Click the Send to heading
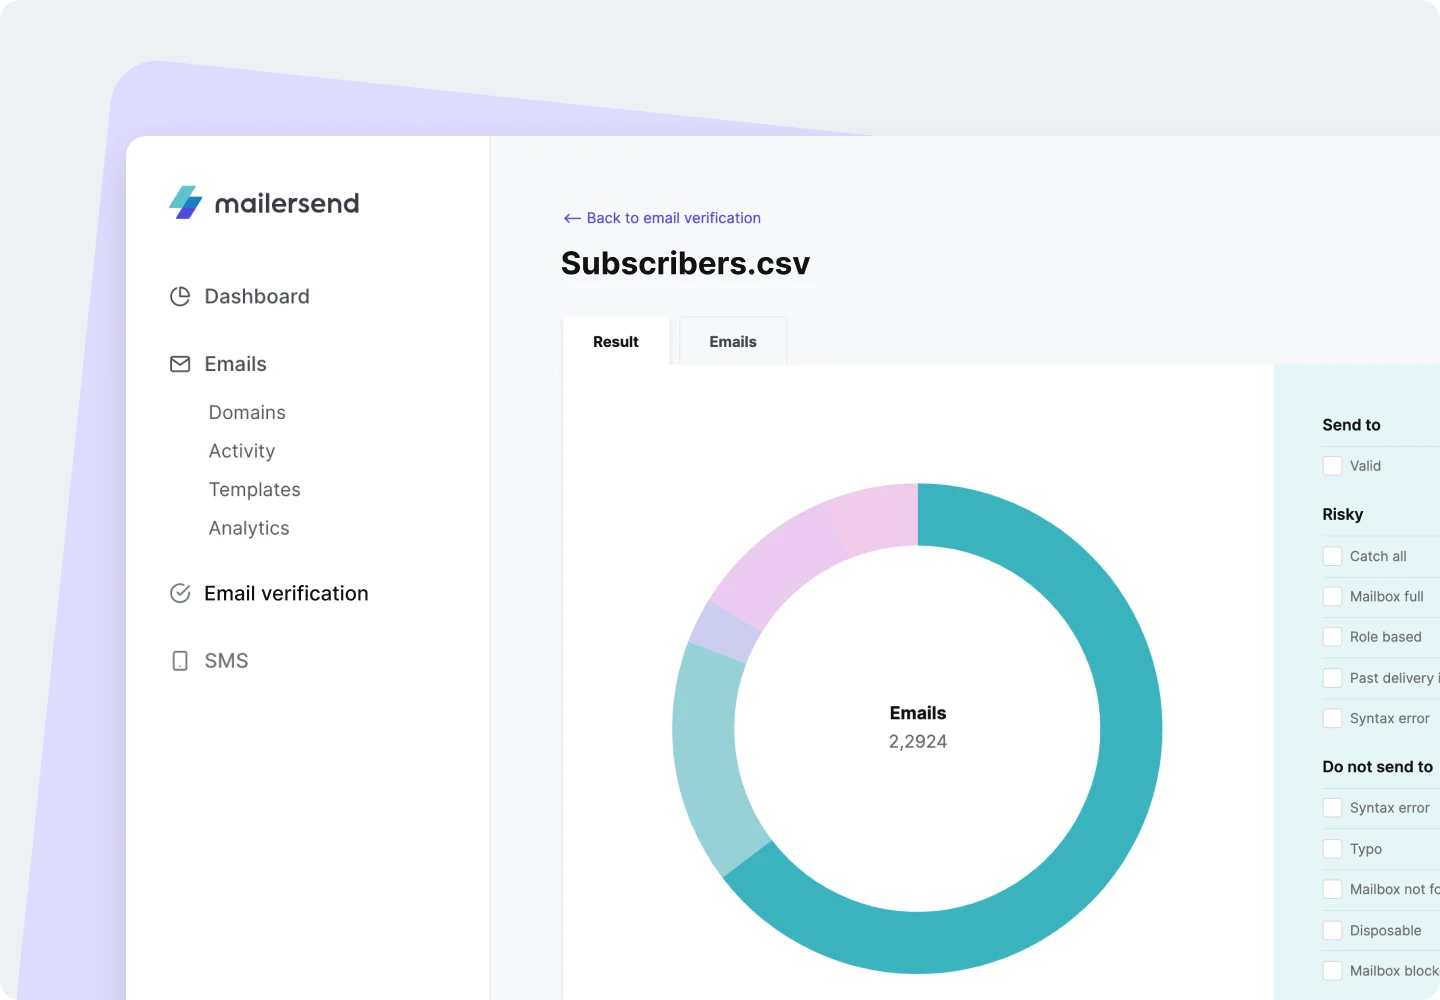This screenshot has height=1000, width=1440. [x=1351, y=425]
